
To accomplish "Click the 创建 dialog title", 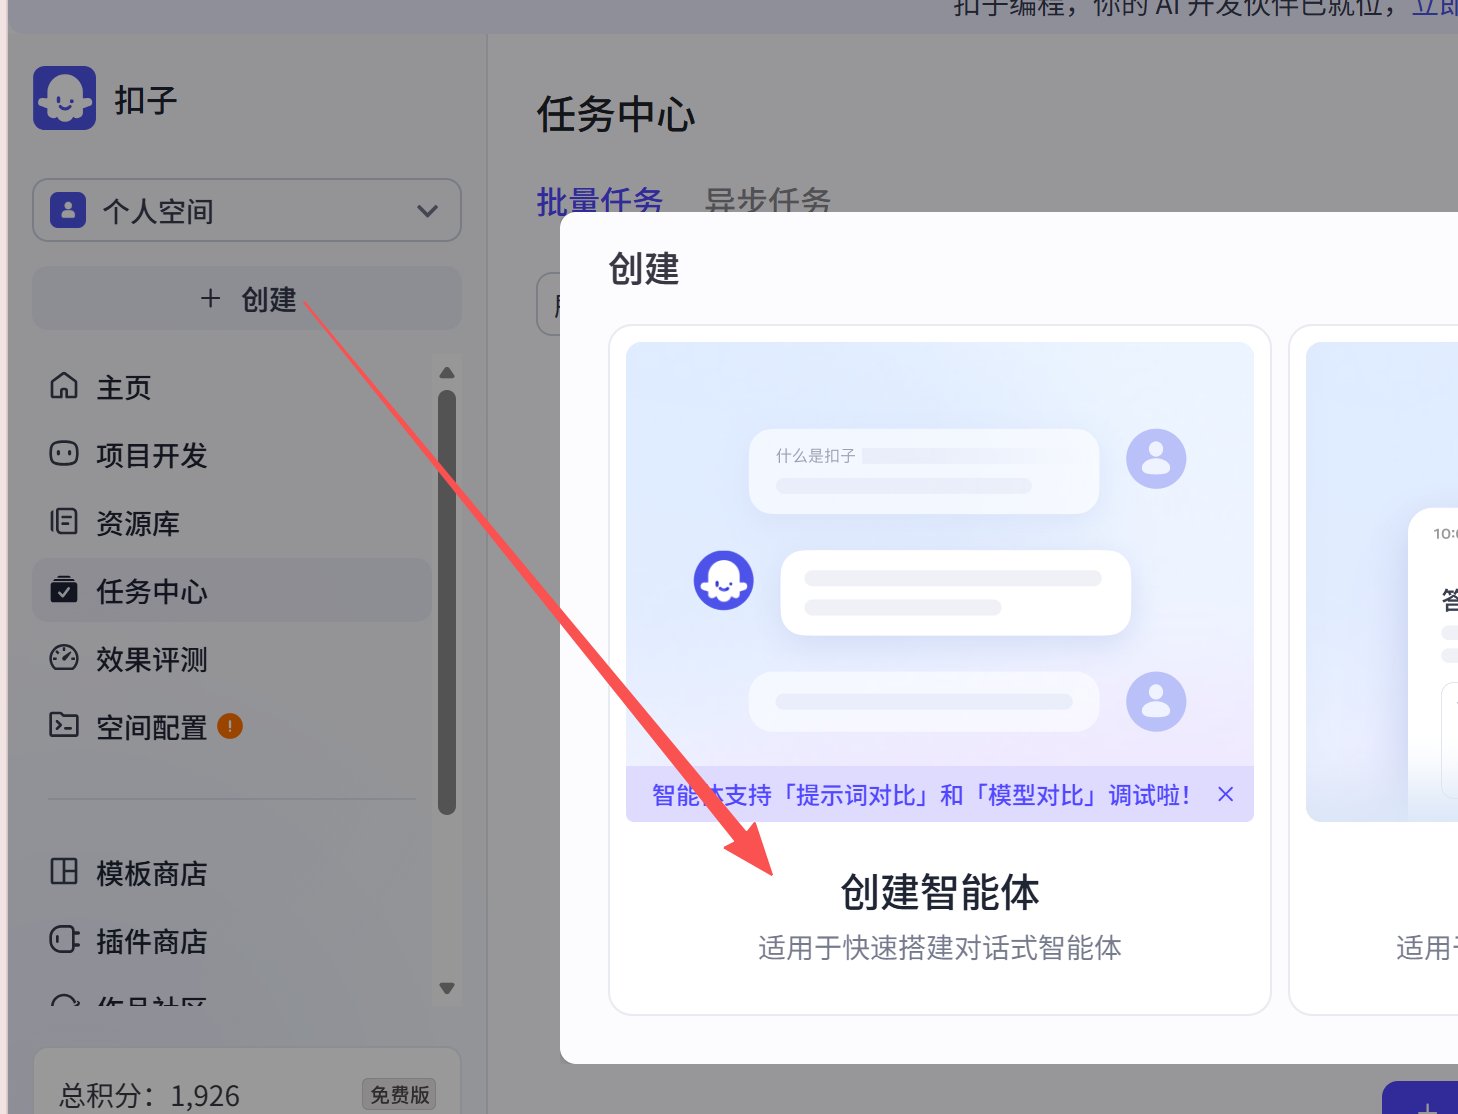I will (644, 268).
